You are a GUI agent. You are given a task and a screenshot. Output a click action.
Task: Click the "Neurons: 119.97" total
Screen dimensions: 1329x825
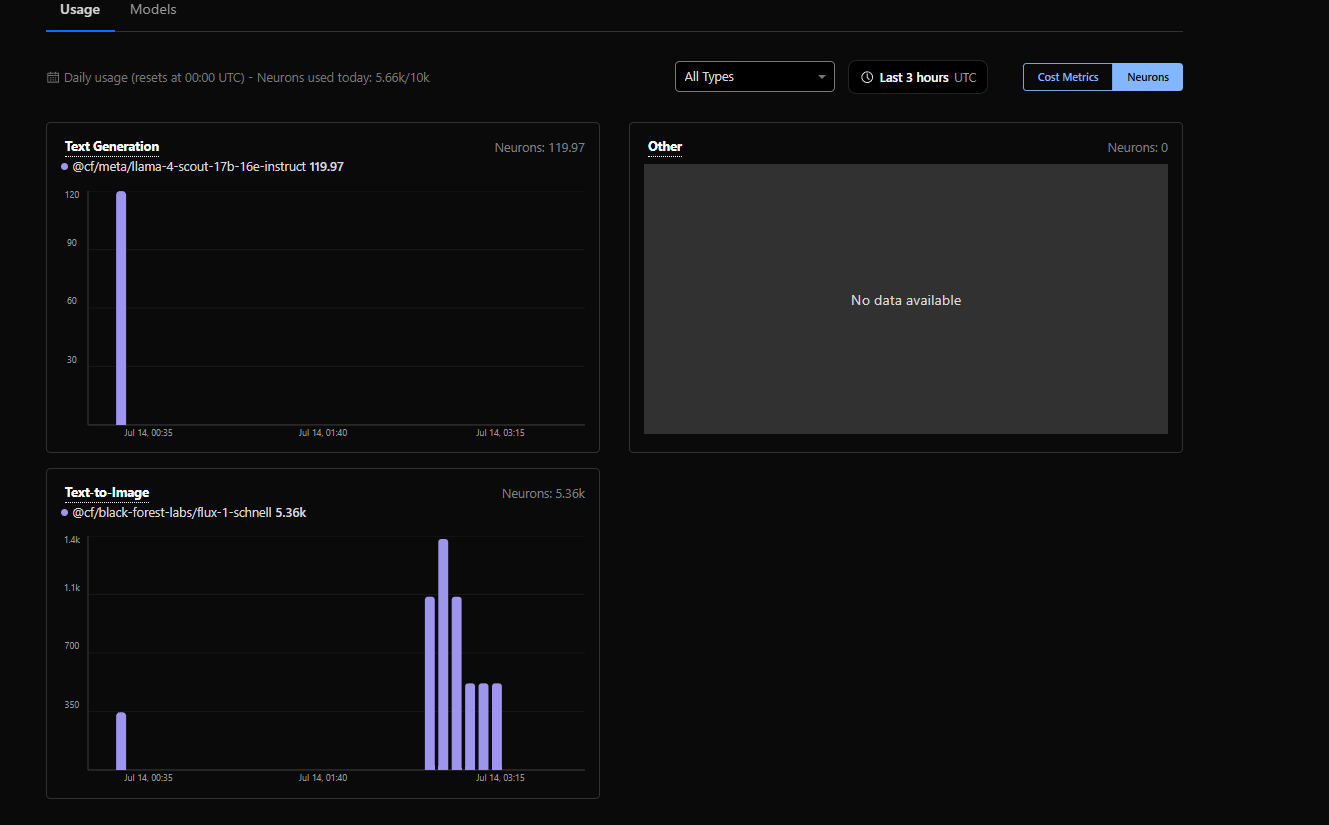(540, 148)
